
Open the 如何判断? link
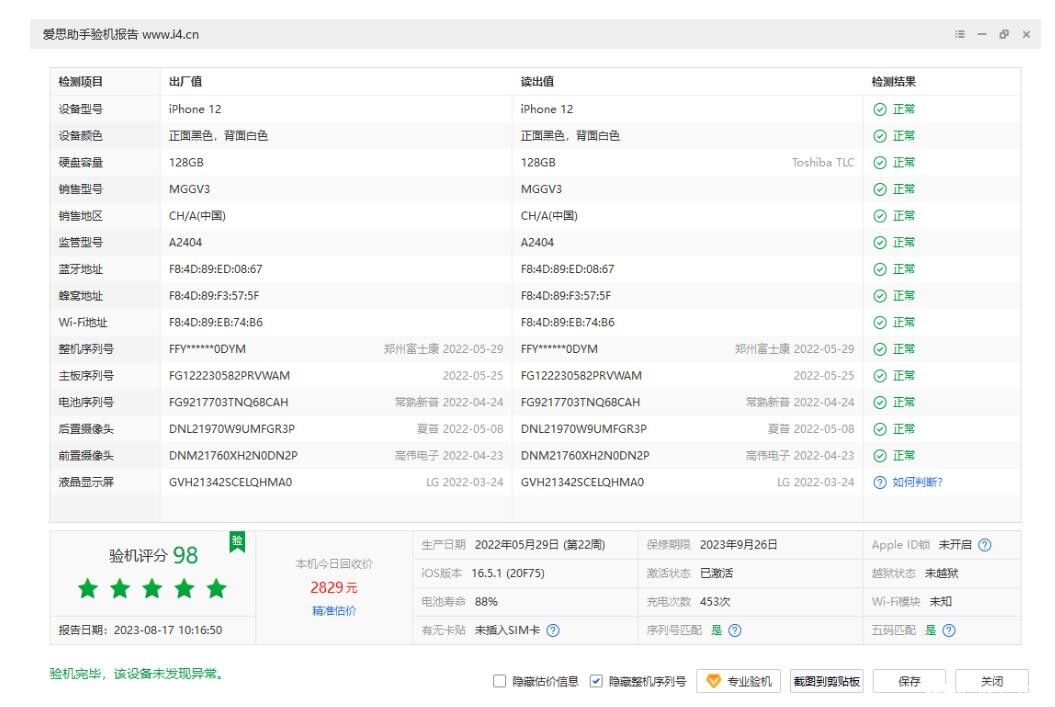coord(917,482)
